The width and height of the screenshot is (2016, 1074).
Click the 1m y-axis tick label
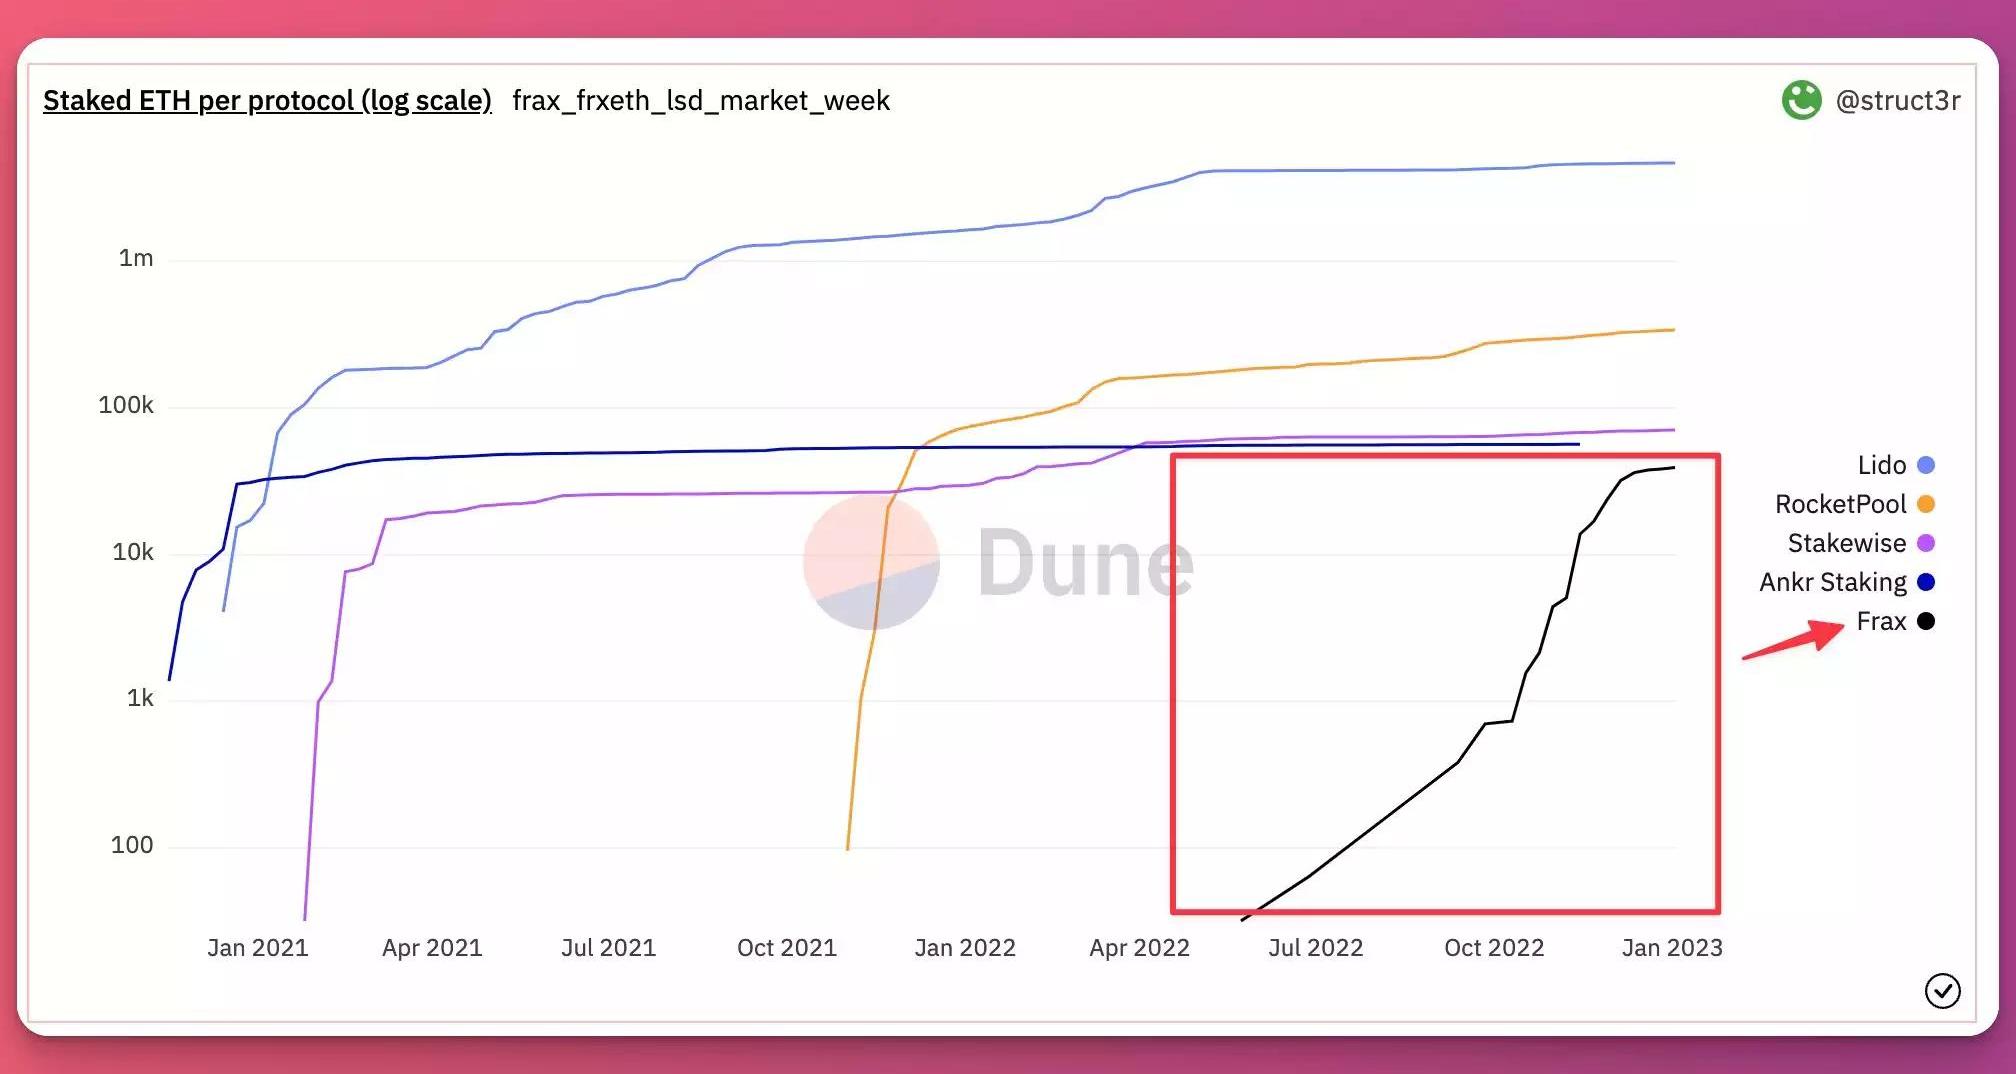click(136, 258)
